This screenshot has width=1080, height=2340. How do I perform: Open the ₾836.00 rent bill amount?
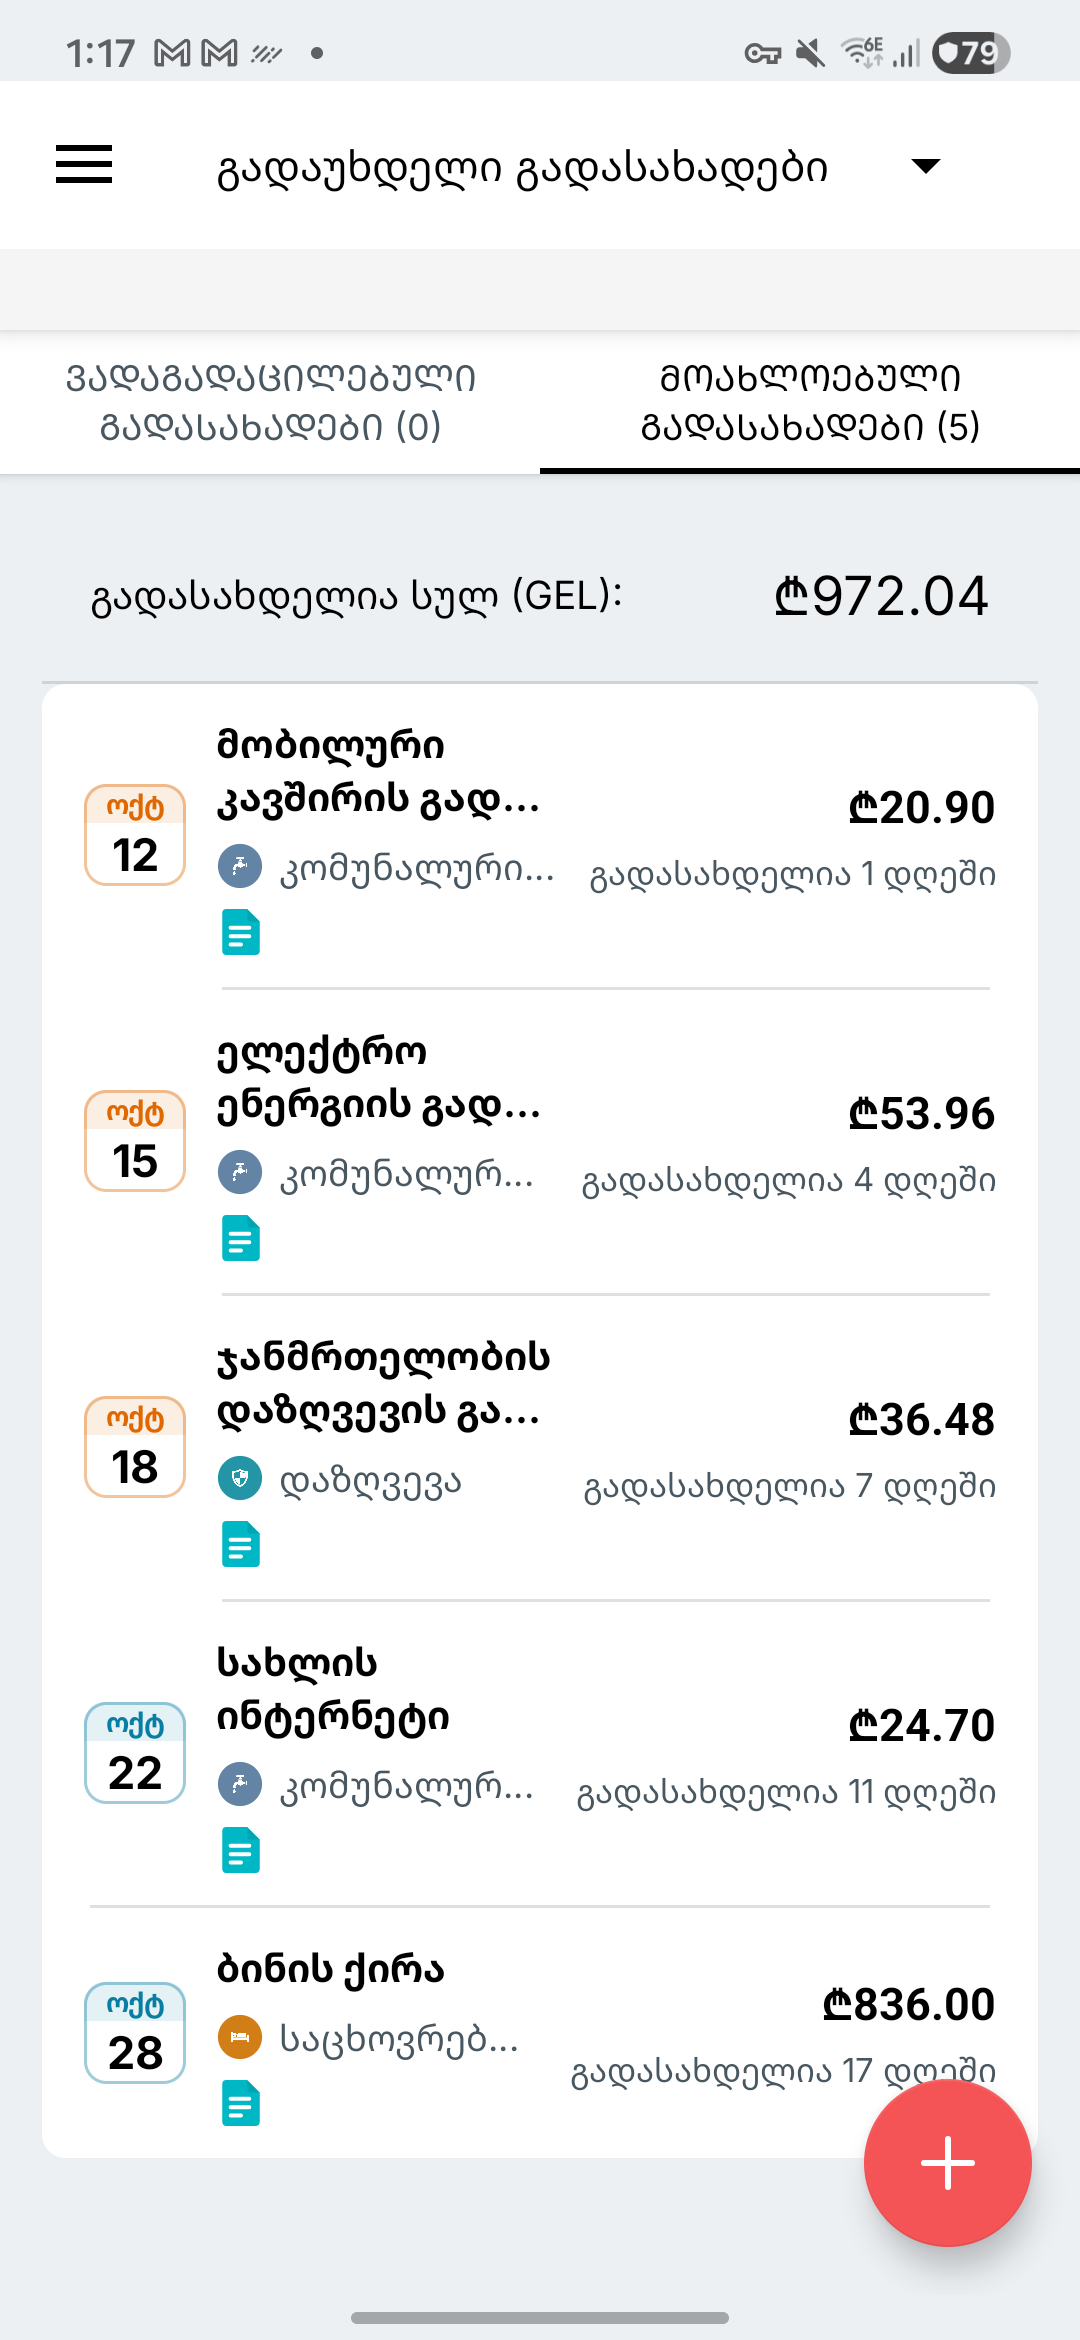pyautogui.click(x=909, y=2004)
